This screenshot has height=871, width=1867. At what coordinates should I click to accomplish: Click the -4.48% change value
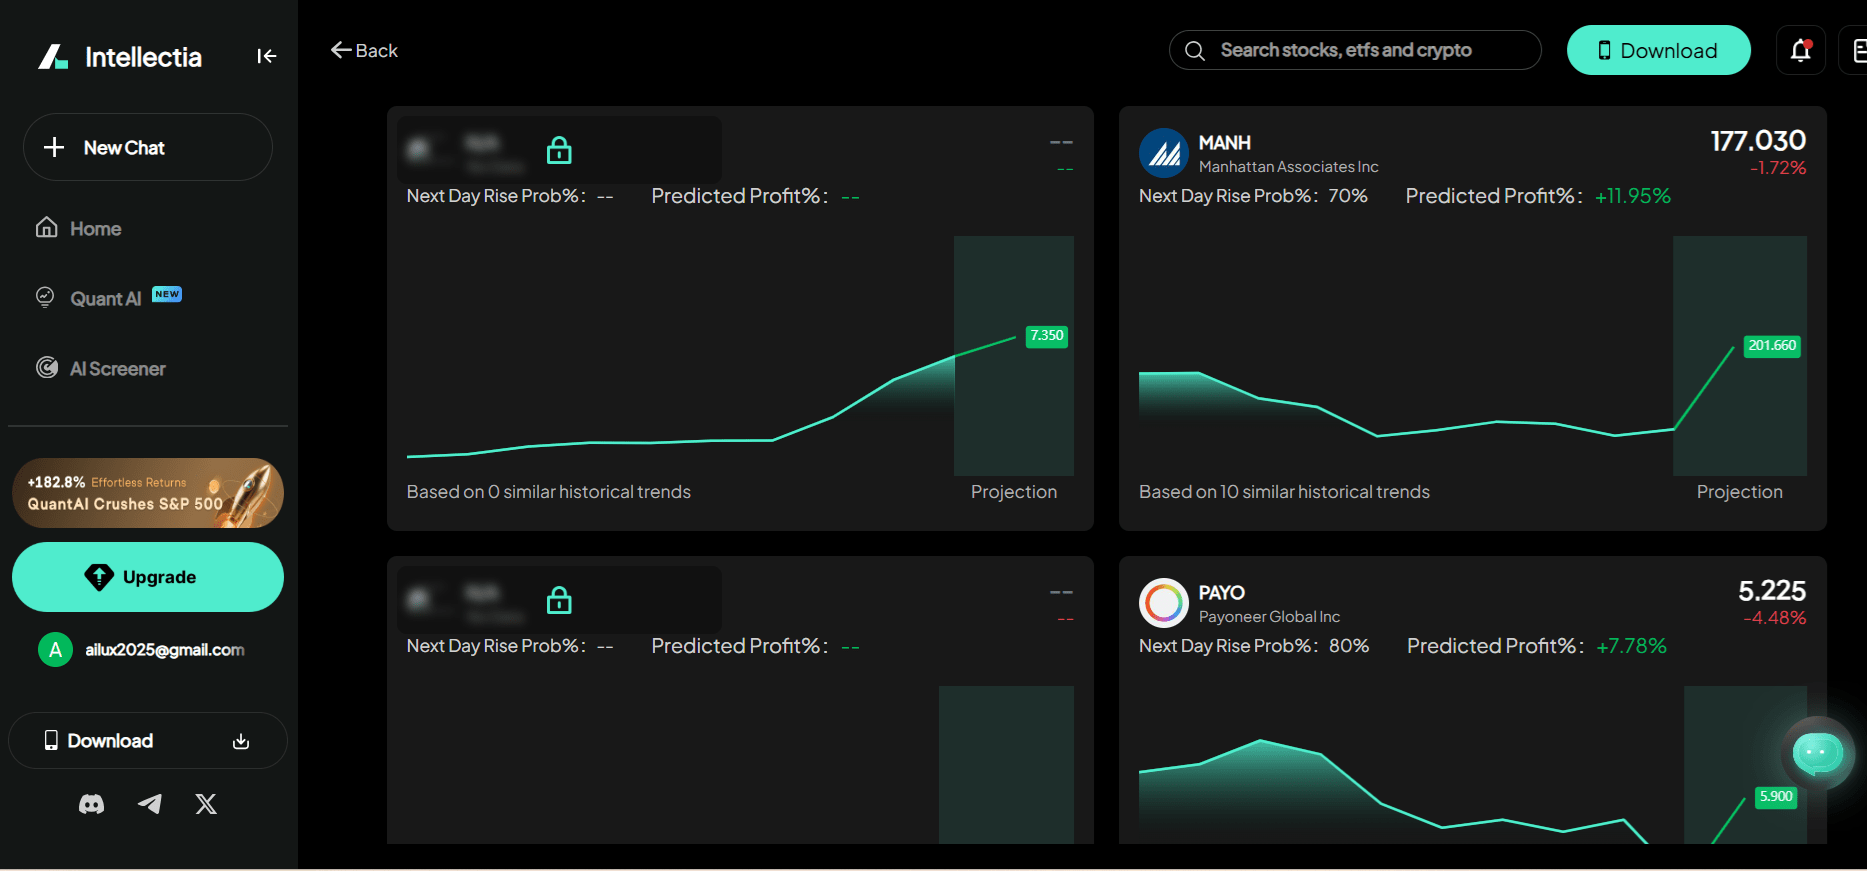pyautogui.click(x=1775, y=618)
